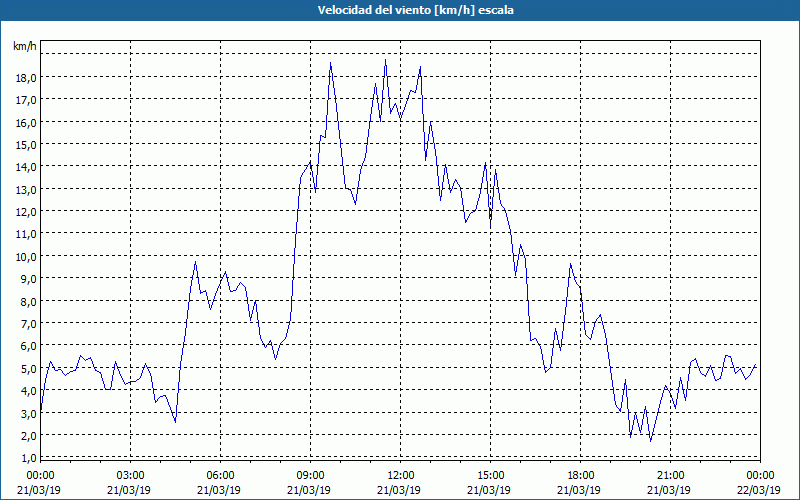Click the 21:00 time label
Screen dimensions: 800x500
coord(670,476)
